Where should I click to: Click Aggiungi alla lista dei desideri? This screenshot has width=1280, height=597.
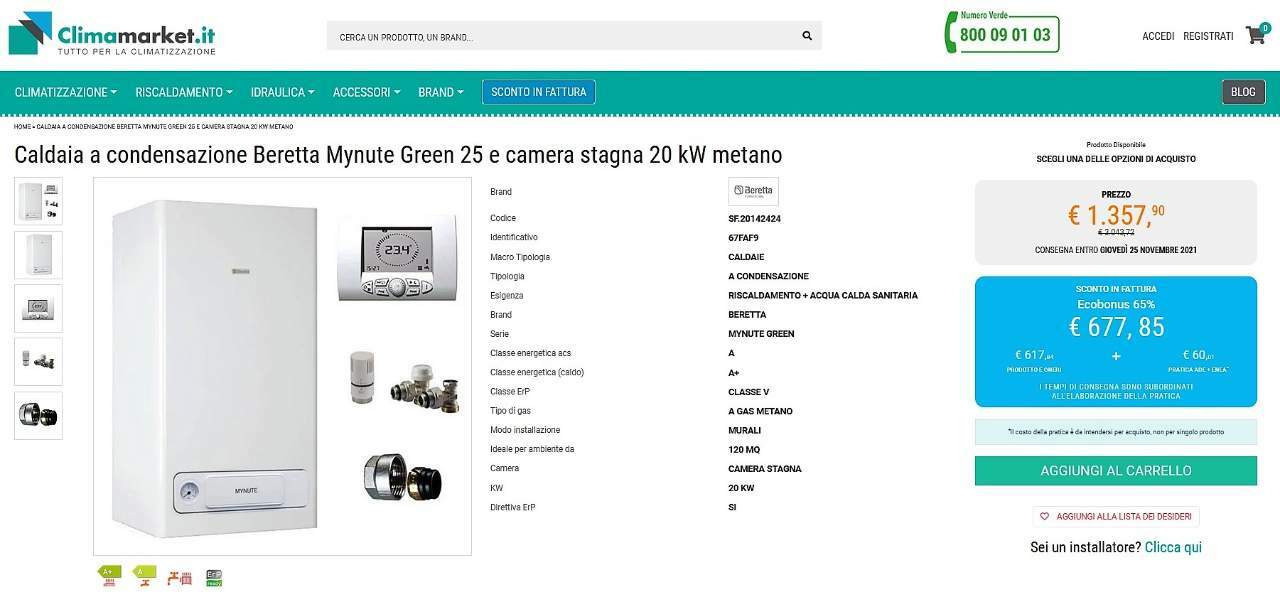[1116, 516]
